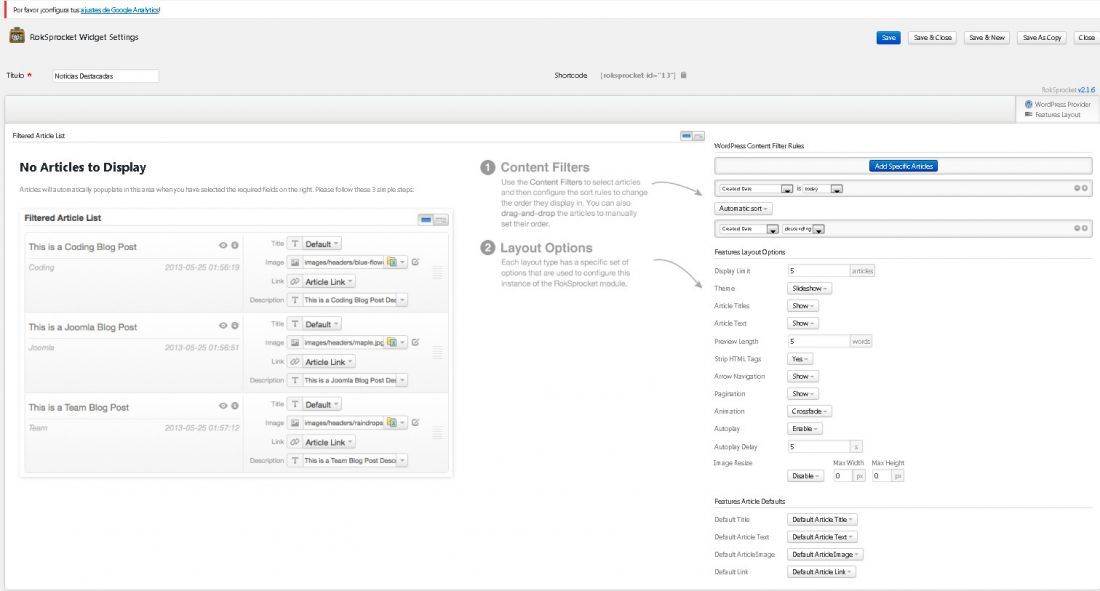Click the Display Limit input field
The image size is (1100, 591).
pyautogui.click(x=818, y=270)
